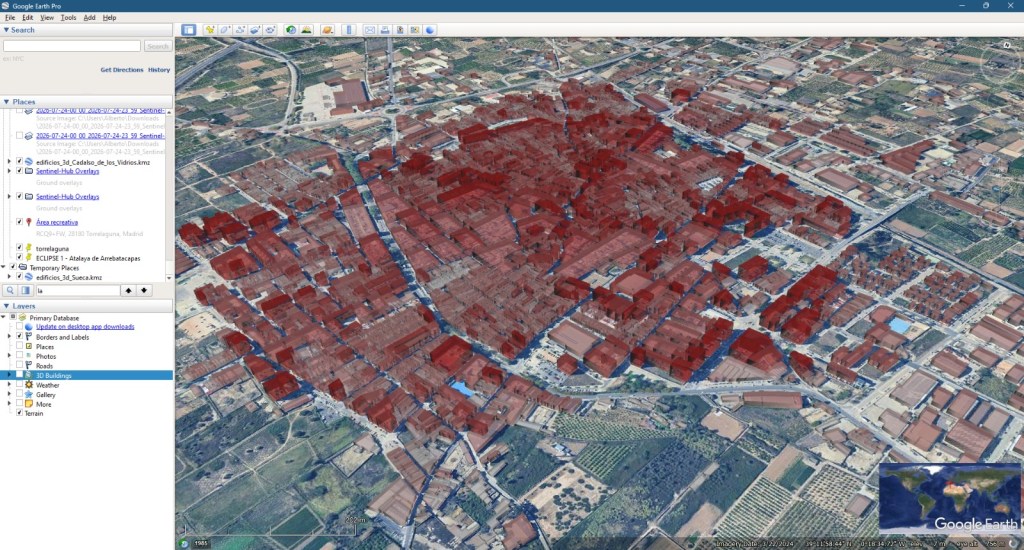The image size is (1024, 550).
Task: Open the planet switcher (Saturn icon)
Action: pos(328,29)
